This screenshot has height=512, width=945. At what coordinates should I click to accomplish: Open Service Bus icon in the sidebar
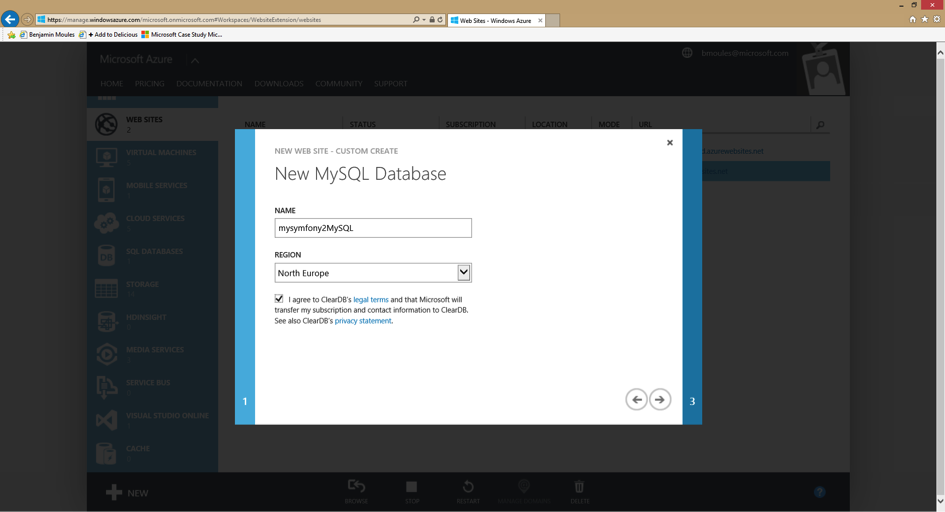pos(107,387)
